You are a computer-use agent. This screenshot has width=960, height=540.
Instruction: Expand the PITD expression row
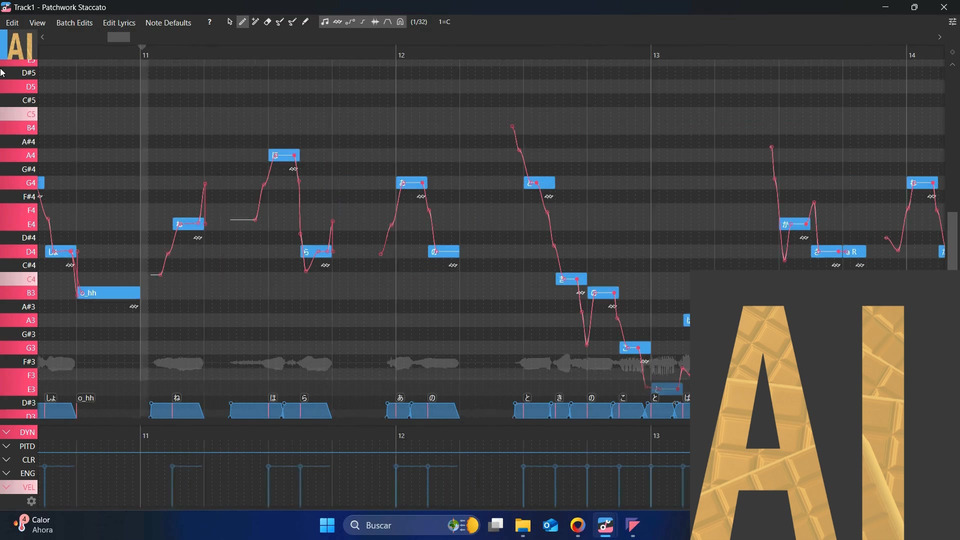click(x=7, y=446)
